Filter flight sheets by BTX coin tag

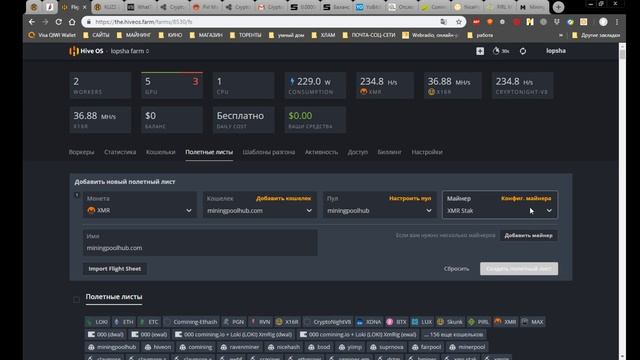(397, 322)
